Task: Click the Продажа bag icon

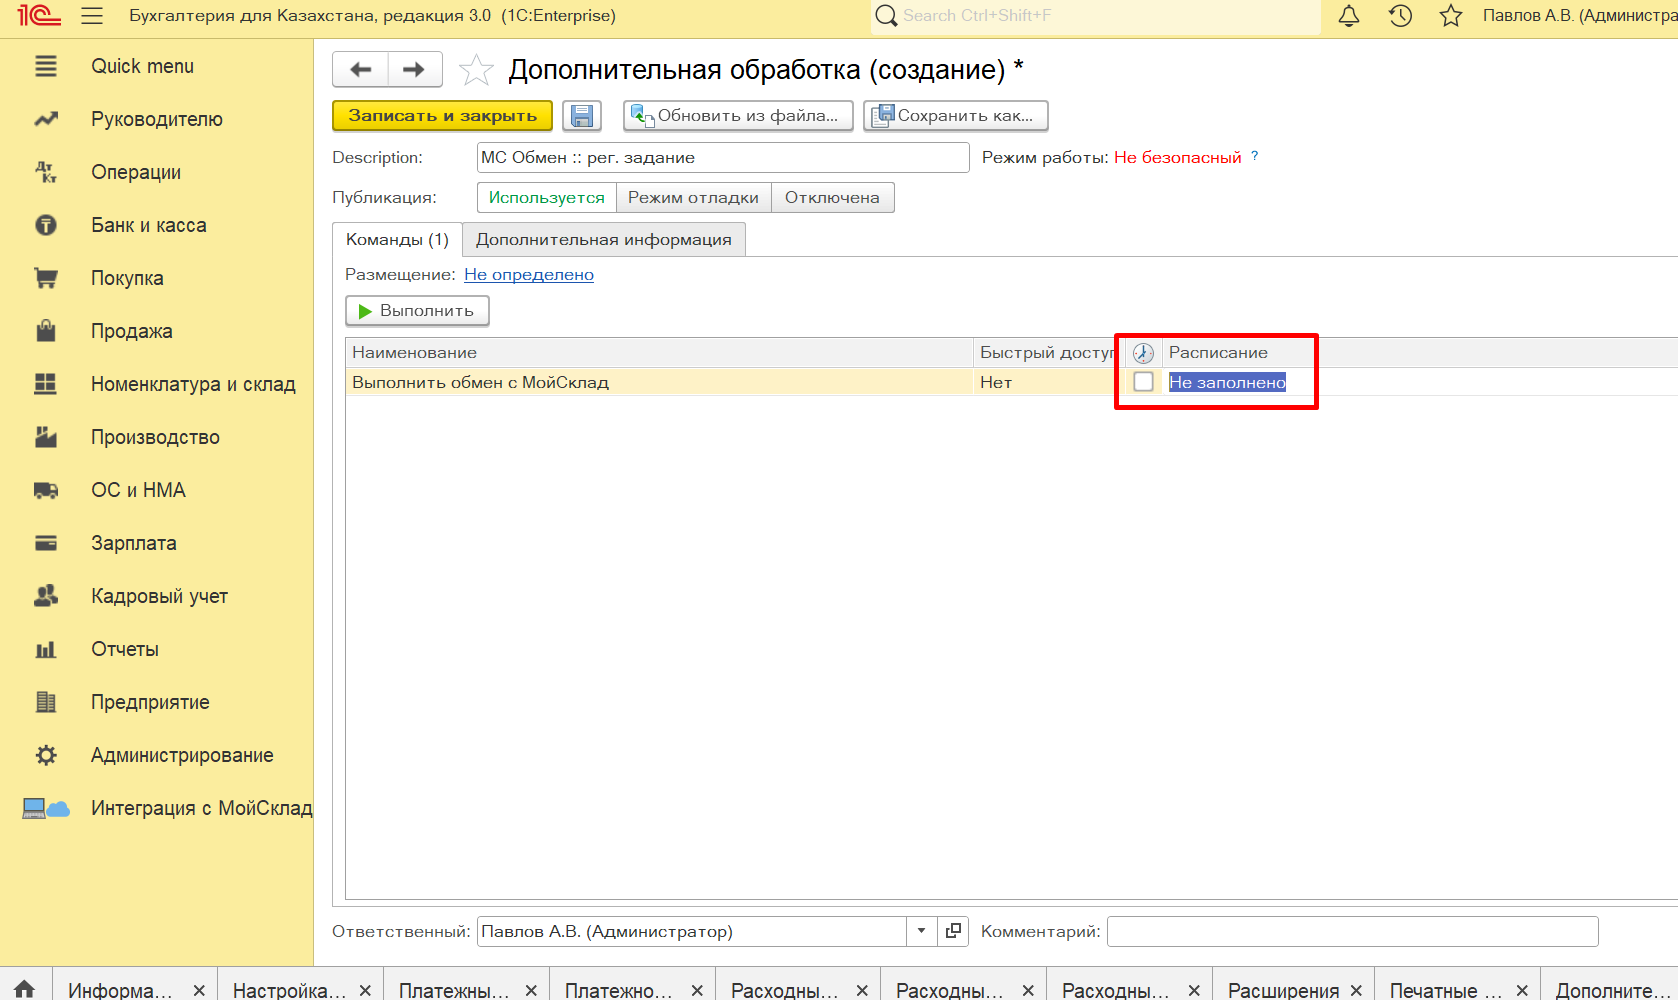Action: pos(46,331)
